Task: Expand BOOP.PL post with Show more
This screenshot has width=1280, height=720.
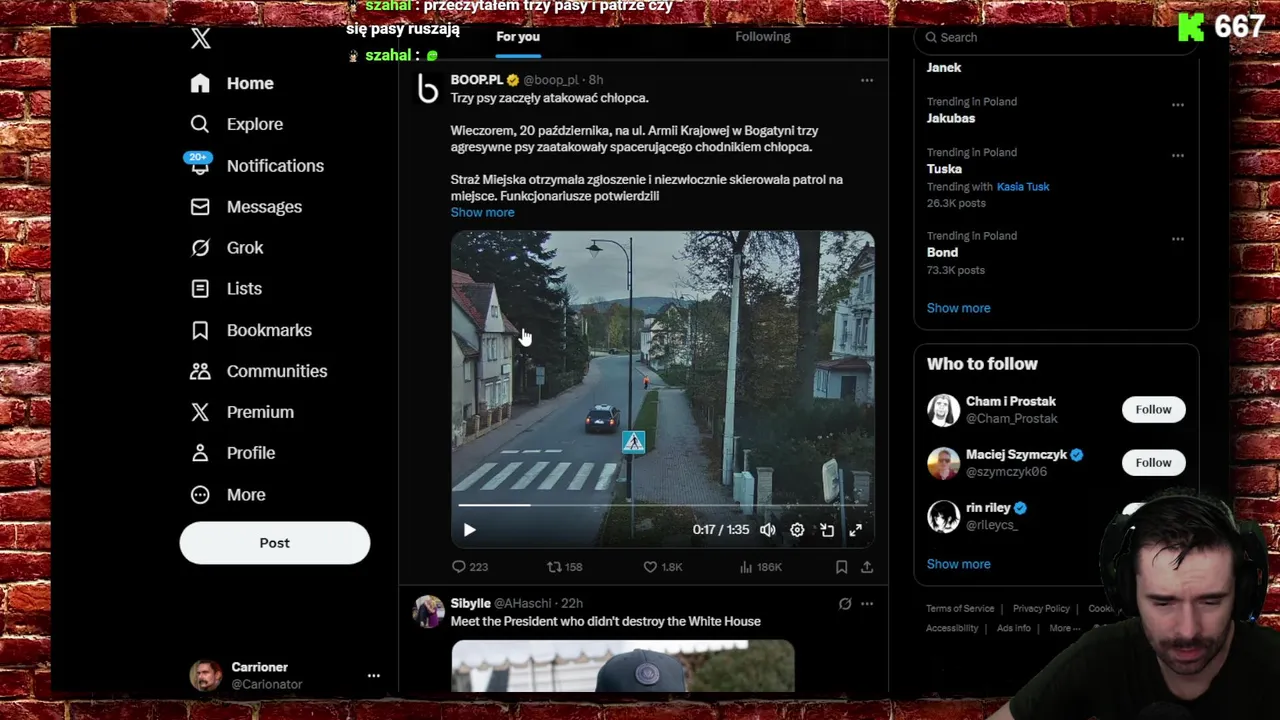Action: (x=482, y=212)
